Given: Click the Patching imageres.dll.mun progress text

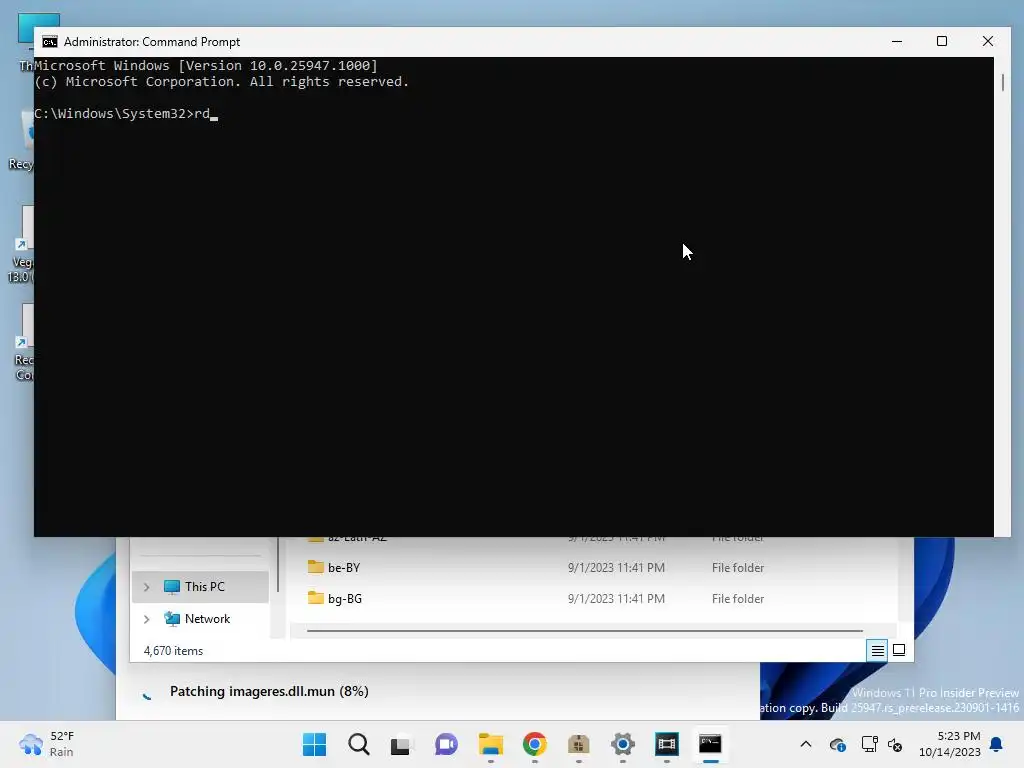Looking at the screenshot, I should coord(269,691).
